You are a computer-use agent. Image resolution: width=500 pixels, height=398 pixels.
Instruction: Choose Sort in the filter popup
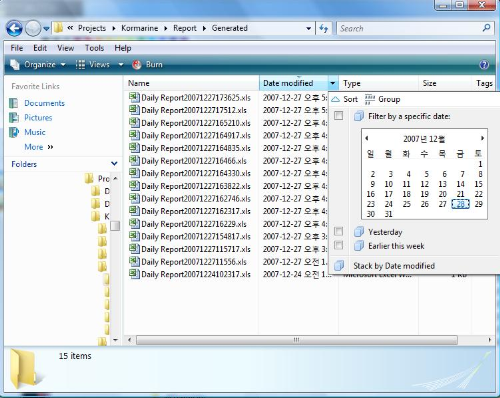[345, 99]
